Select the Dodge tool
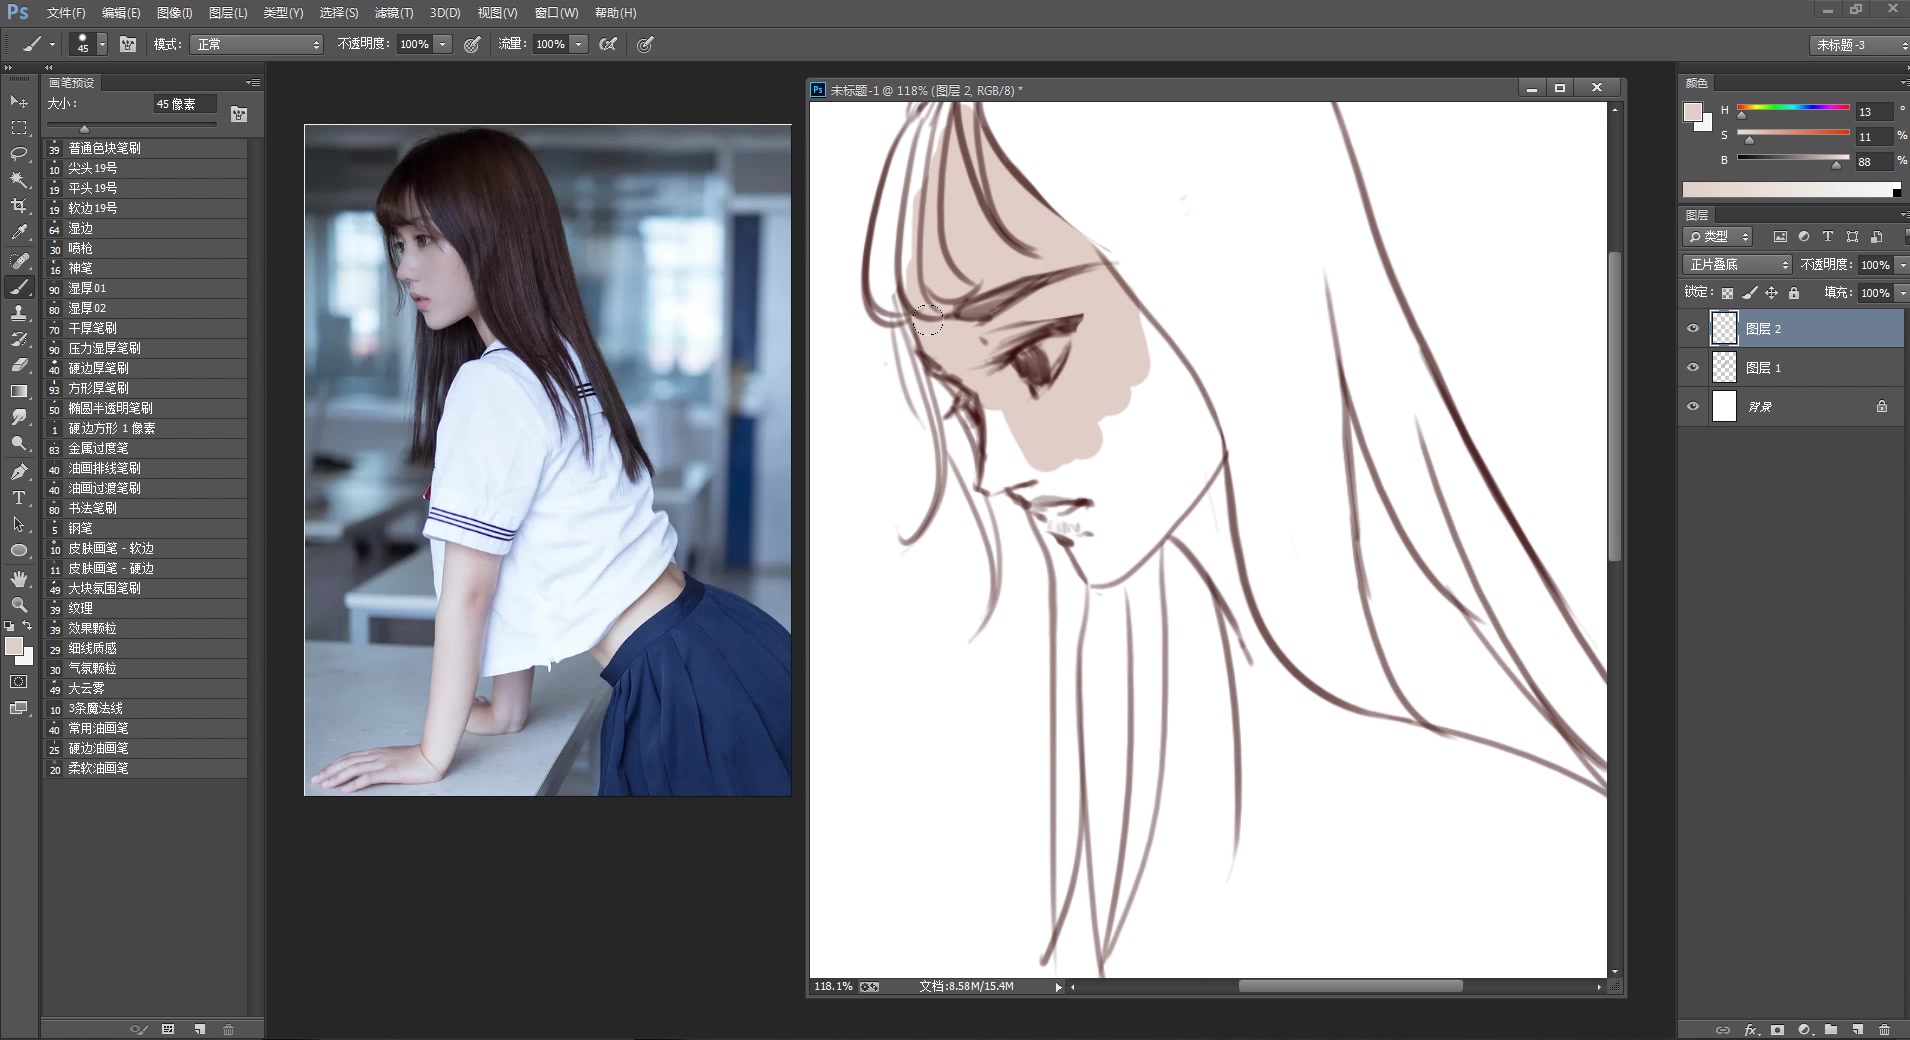 click(18, 443)
